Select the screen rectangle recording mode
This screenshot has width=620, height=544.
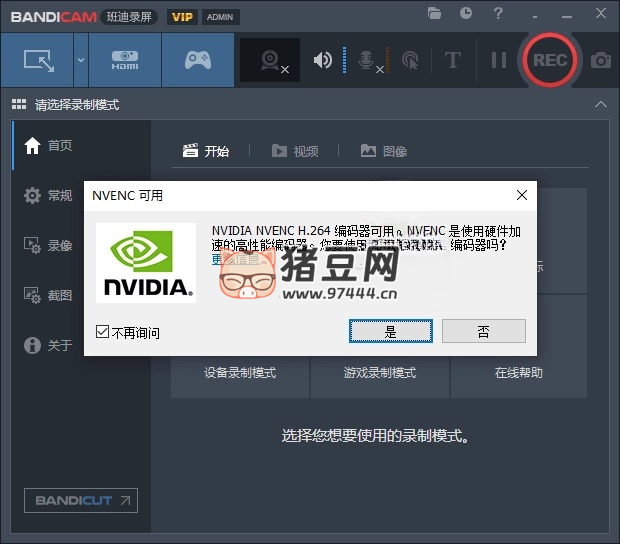(x=38, y=60)
